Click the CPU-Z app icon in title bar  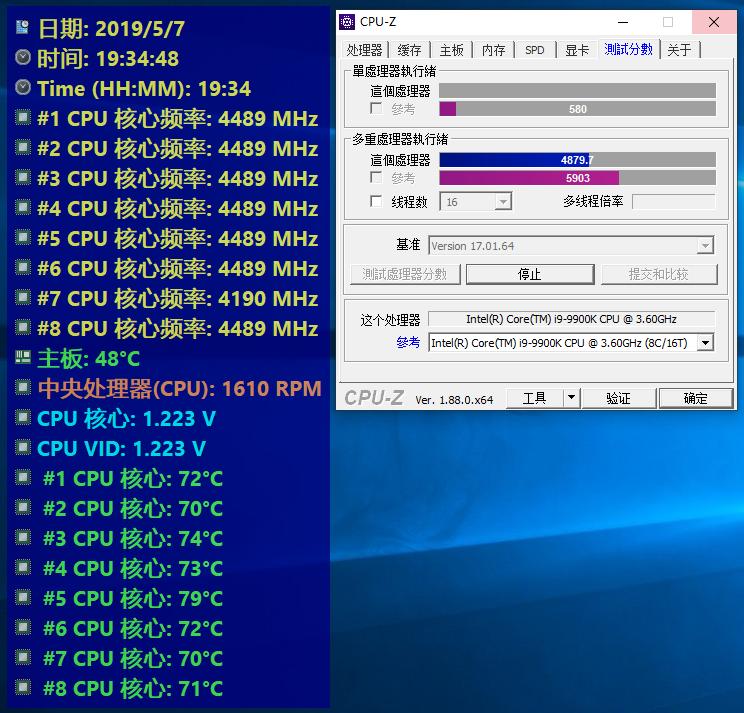[x=347, y=22]
